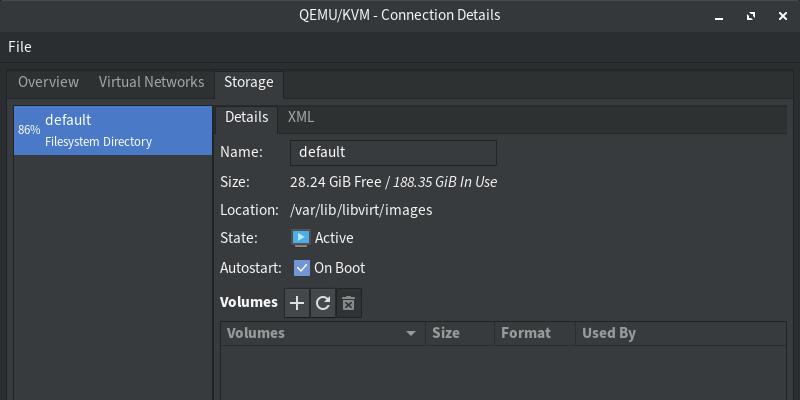The width and height of the screenshot is (800, 400).
Task: Switch to the Overview tab
Action: coord(48,82)
